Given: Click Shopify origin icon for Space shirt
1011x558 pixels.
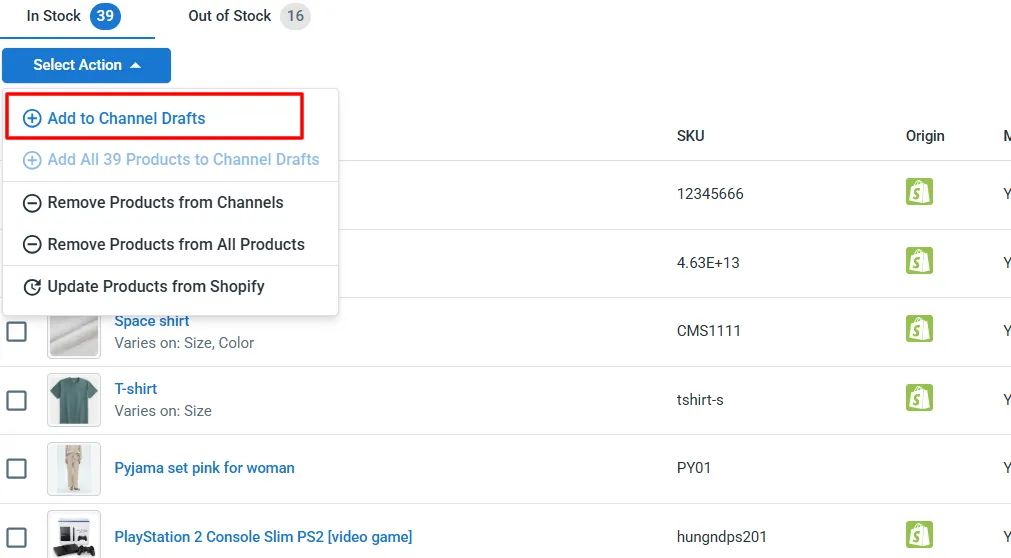Looking at the screenshot, I should pos(919,329).
